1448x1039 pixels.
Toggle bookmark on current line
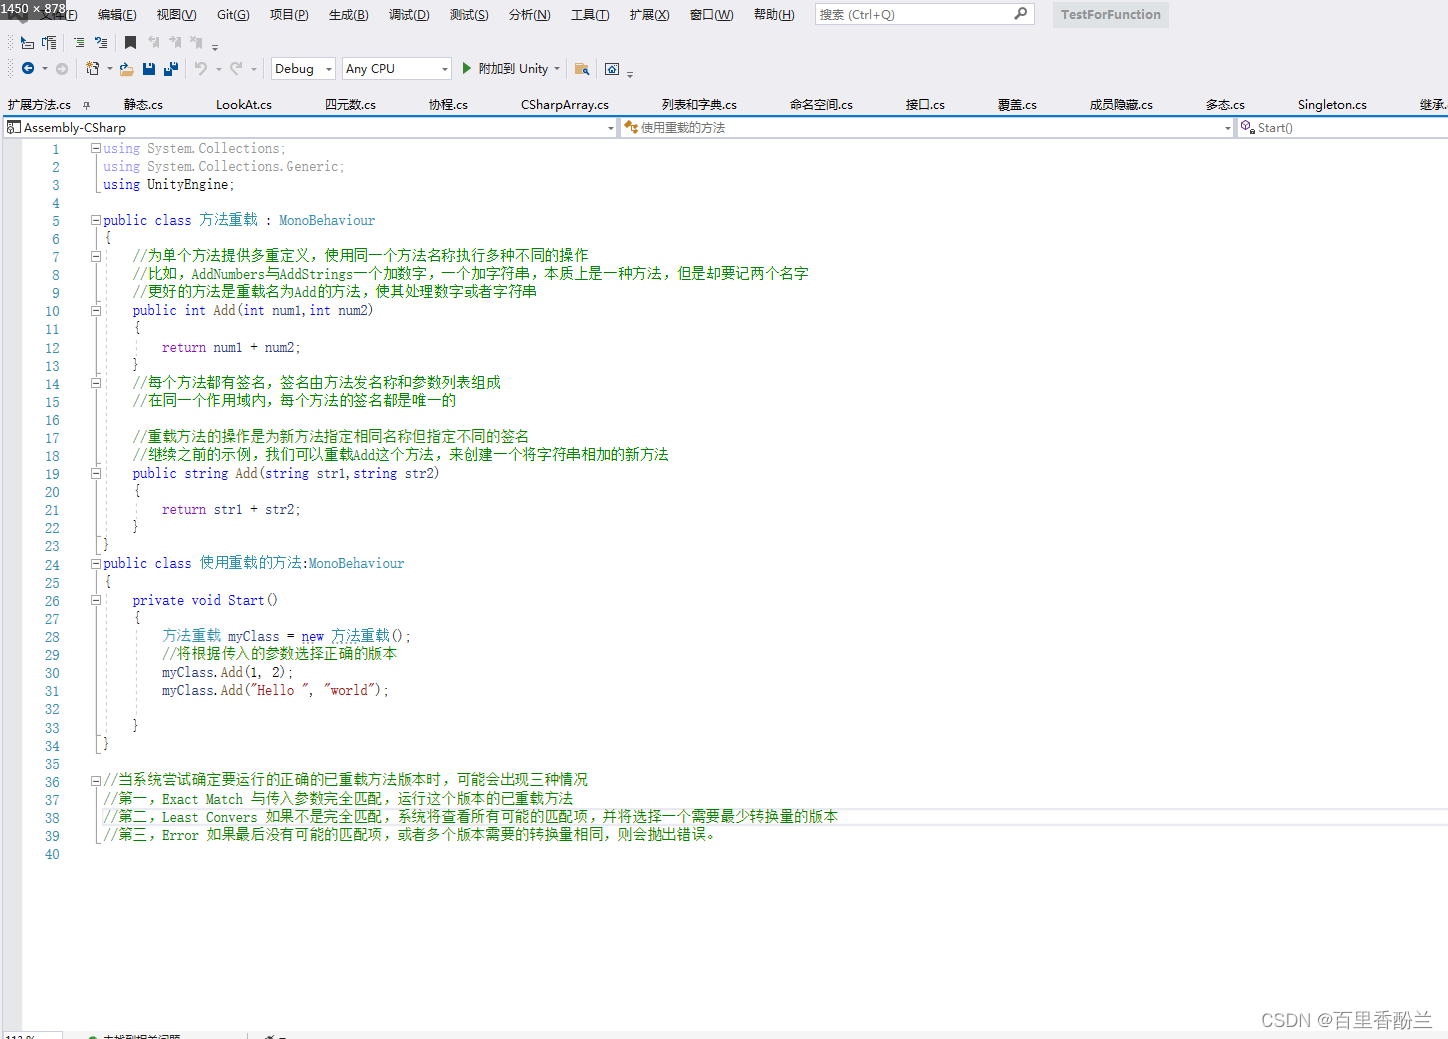pyautogui.click(x=130, y=42)
